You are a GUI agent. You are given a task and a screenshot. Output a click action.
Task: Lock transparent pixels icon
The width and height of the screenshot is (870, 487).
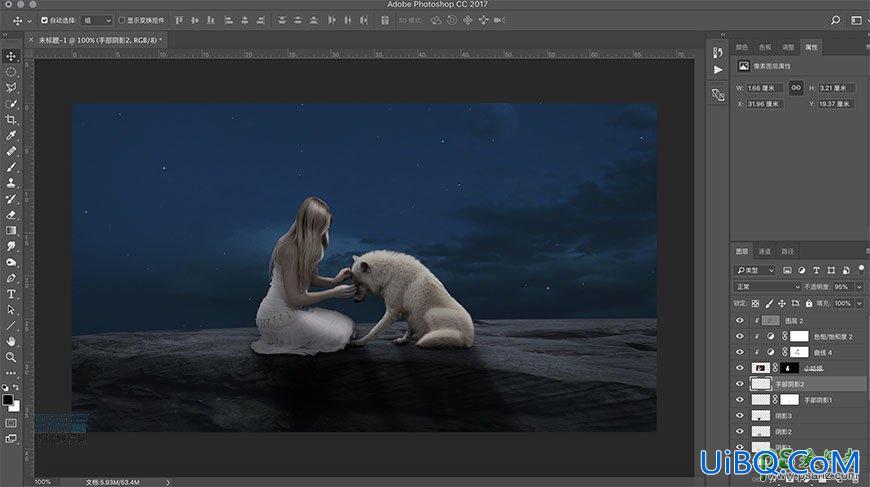tap(755, 303)
